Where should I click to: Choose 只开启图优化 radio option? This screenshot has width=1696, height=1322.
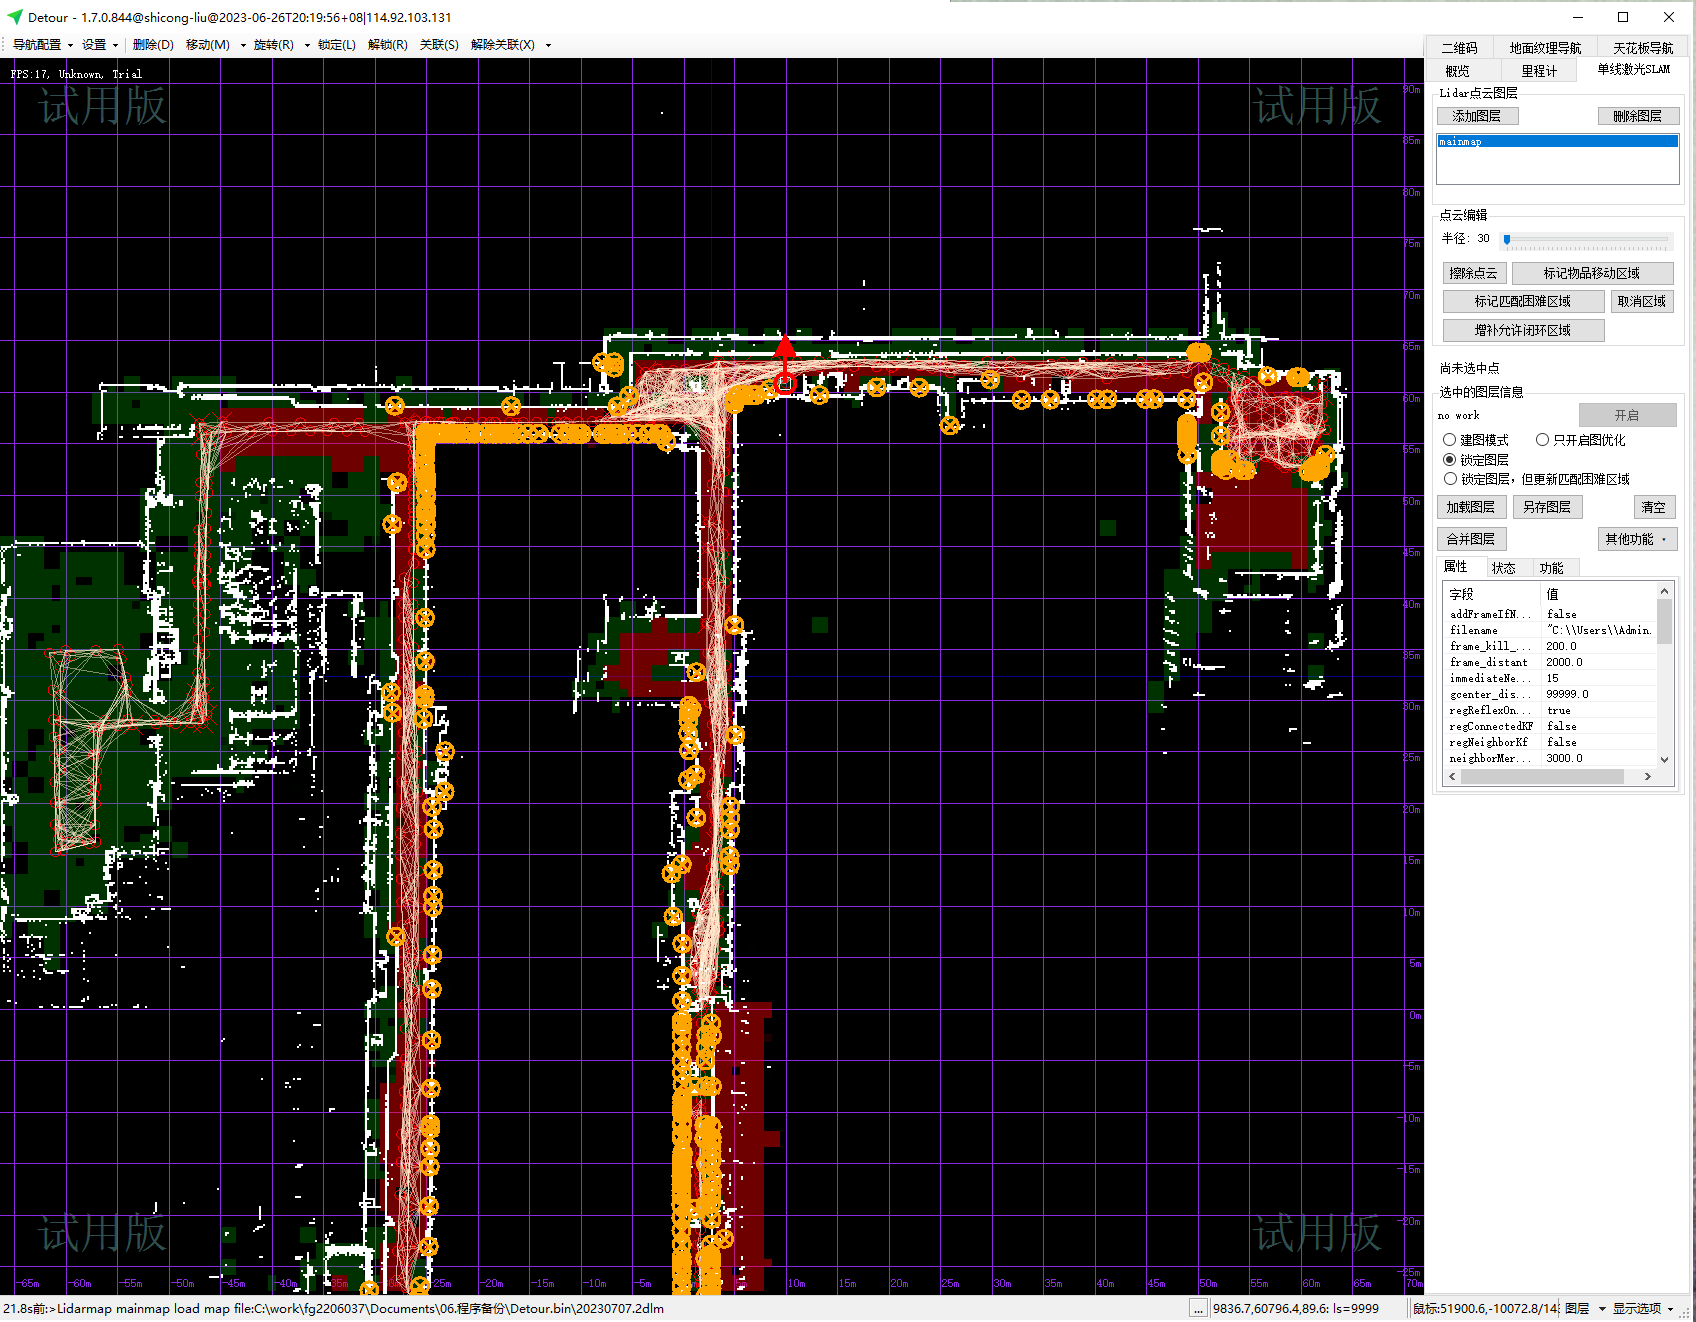(x=1542, y=440)
